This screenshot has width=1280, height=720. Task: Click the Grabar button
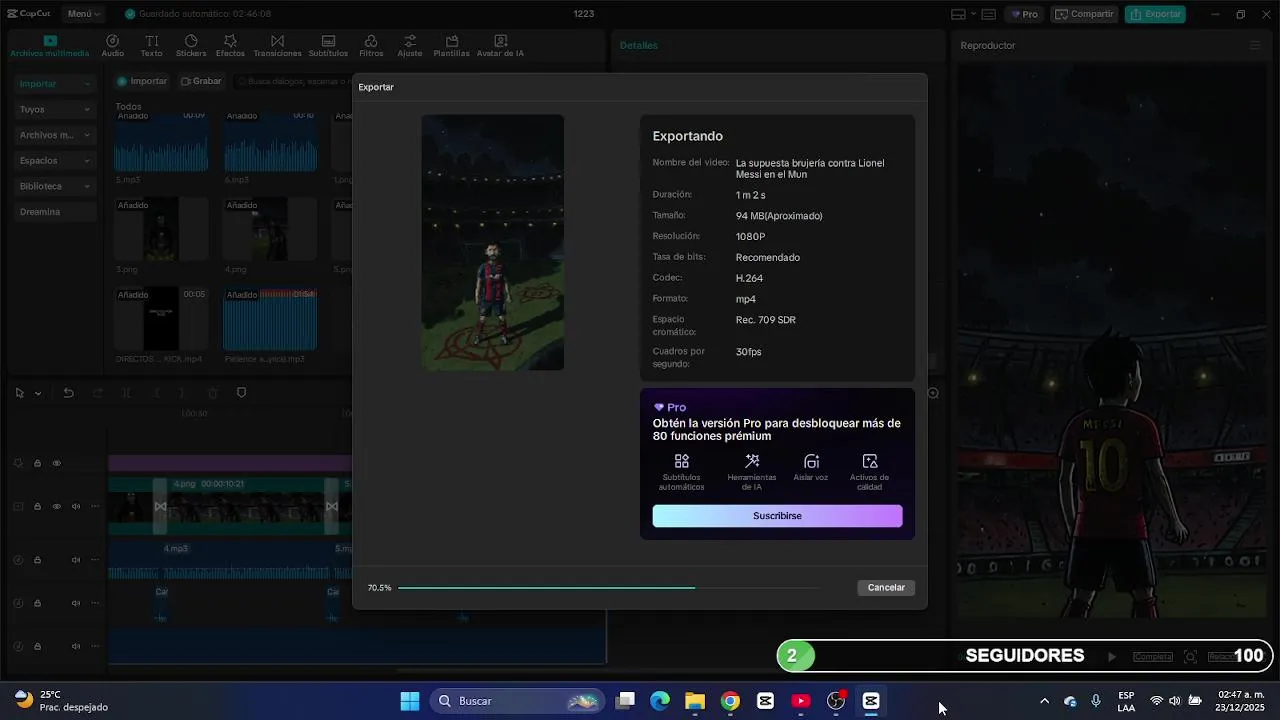click(201, 81)
